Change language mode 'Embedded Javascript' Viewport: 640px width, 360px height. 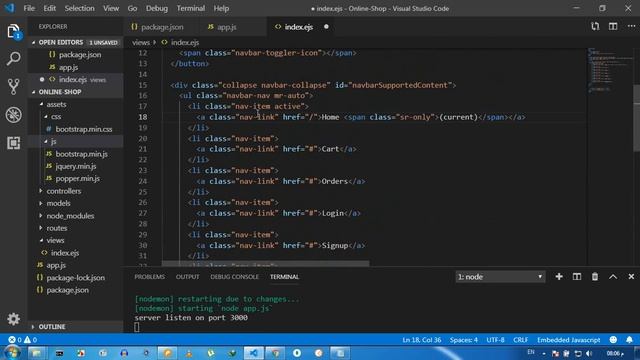(x=568, y=340)
